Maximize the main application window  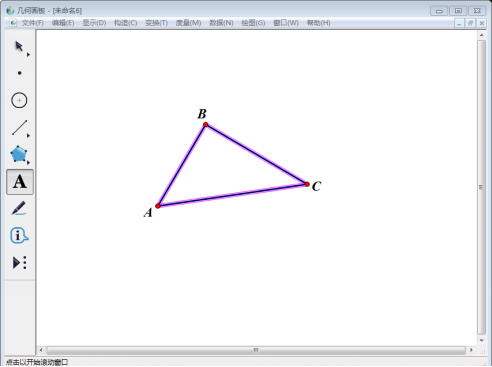coord(458,11)
